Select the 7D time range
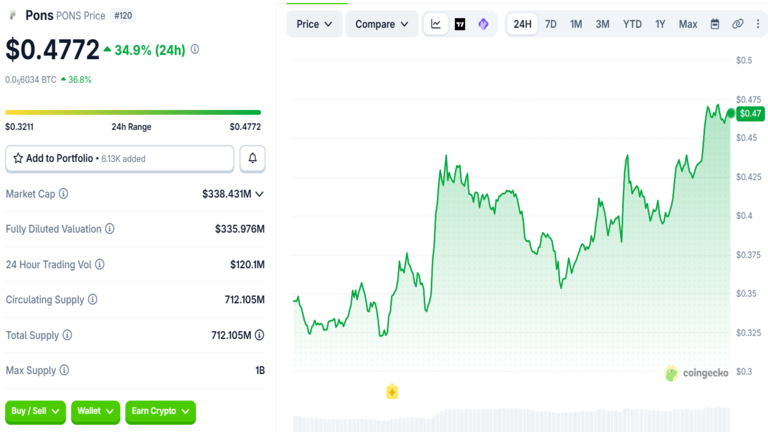This screenshot has height=432, width=768. [x=551, y=24]
